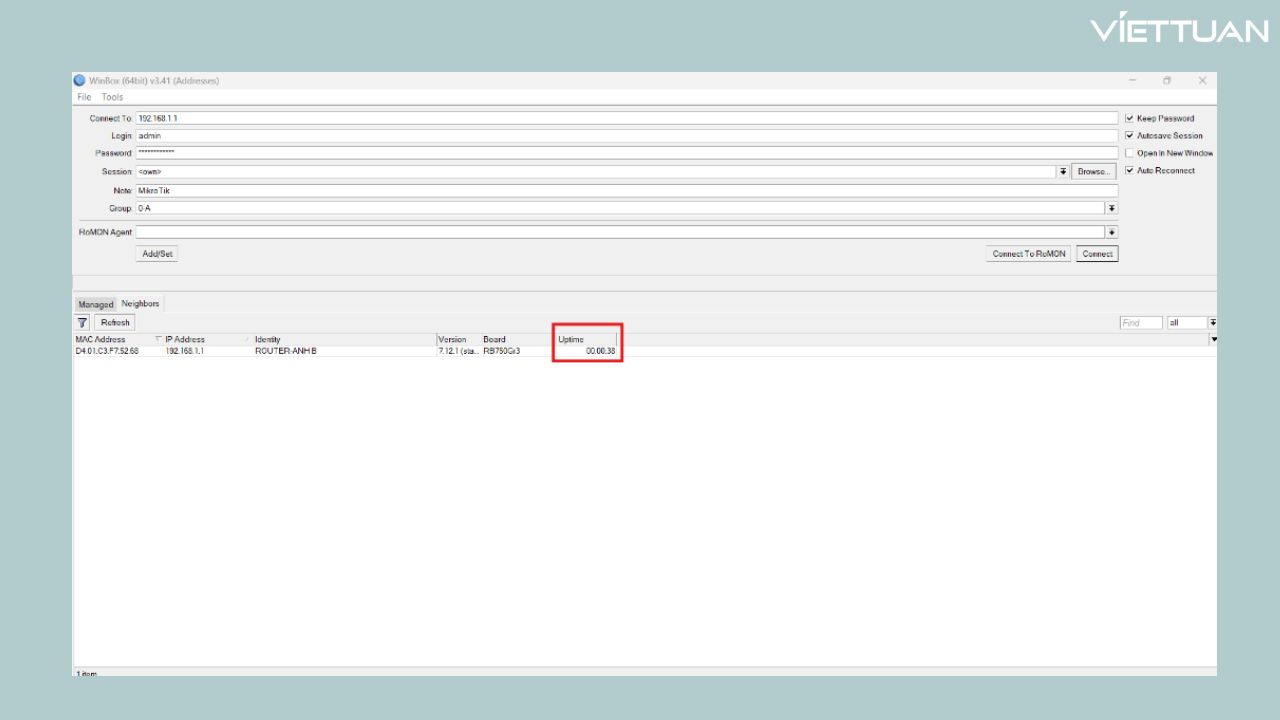The width and height of the screenshot is (1280, 720).
Task: Disable Auto Reconnect checkbox
Action: (x=1130, y=171)
